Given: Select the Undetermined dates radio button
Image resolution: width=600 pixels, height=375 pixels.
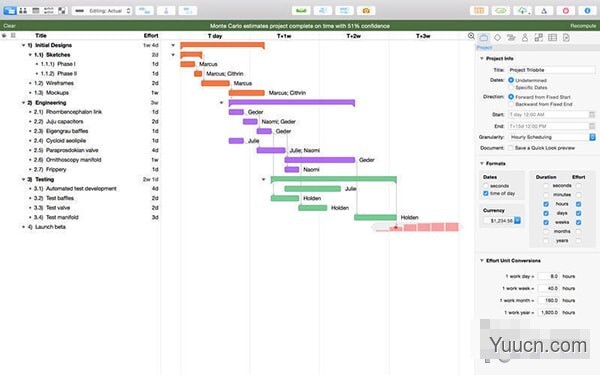Looking at the screenshot, I should (x=511, y=80).
